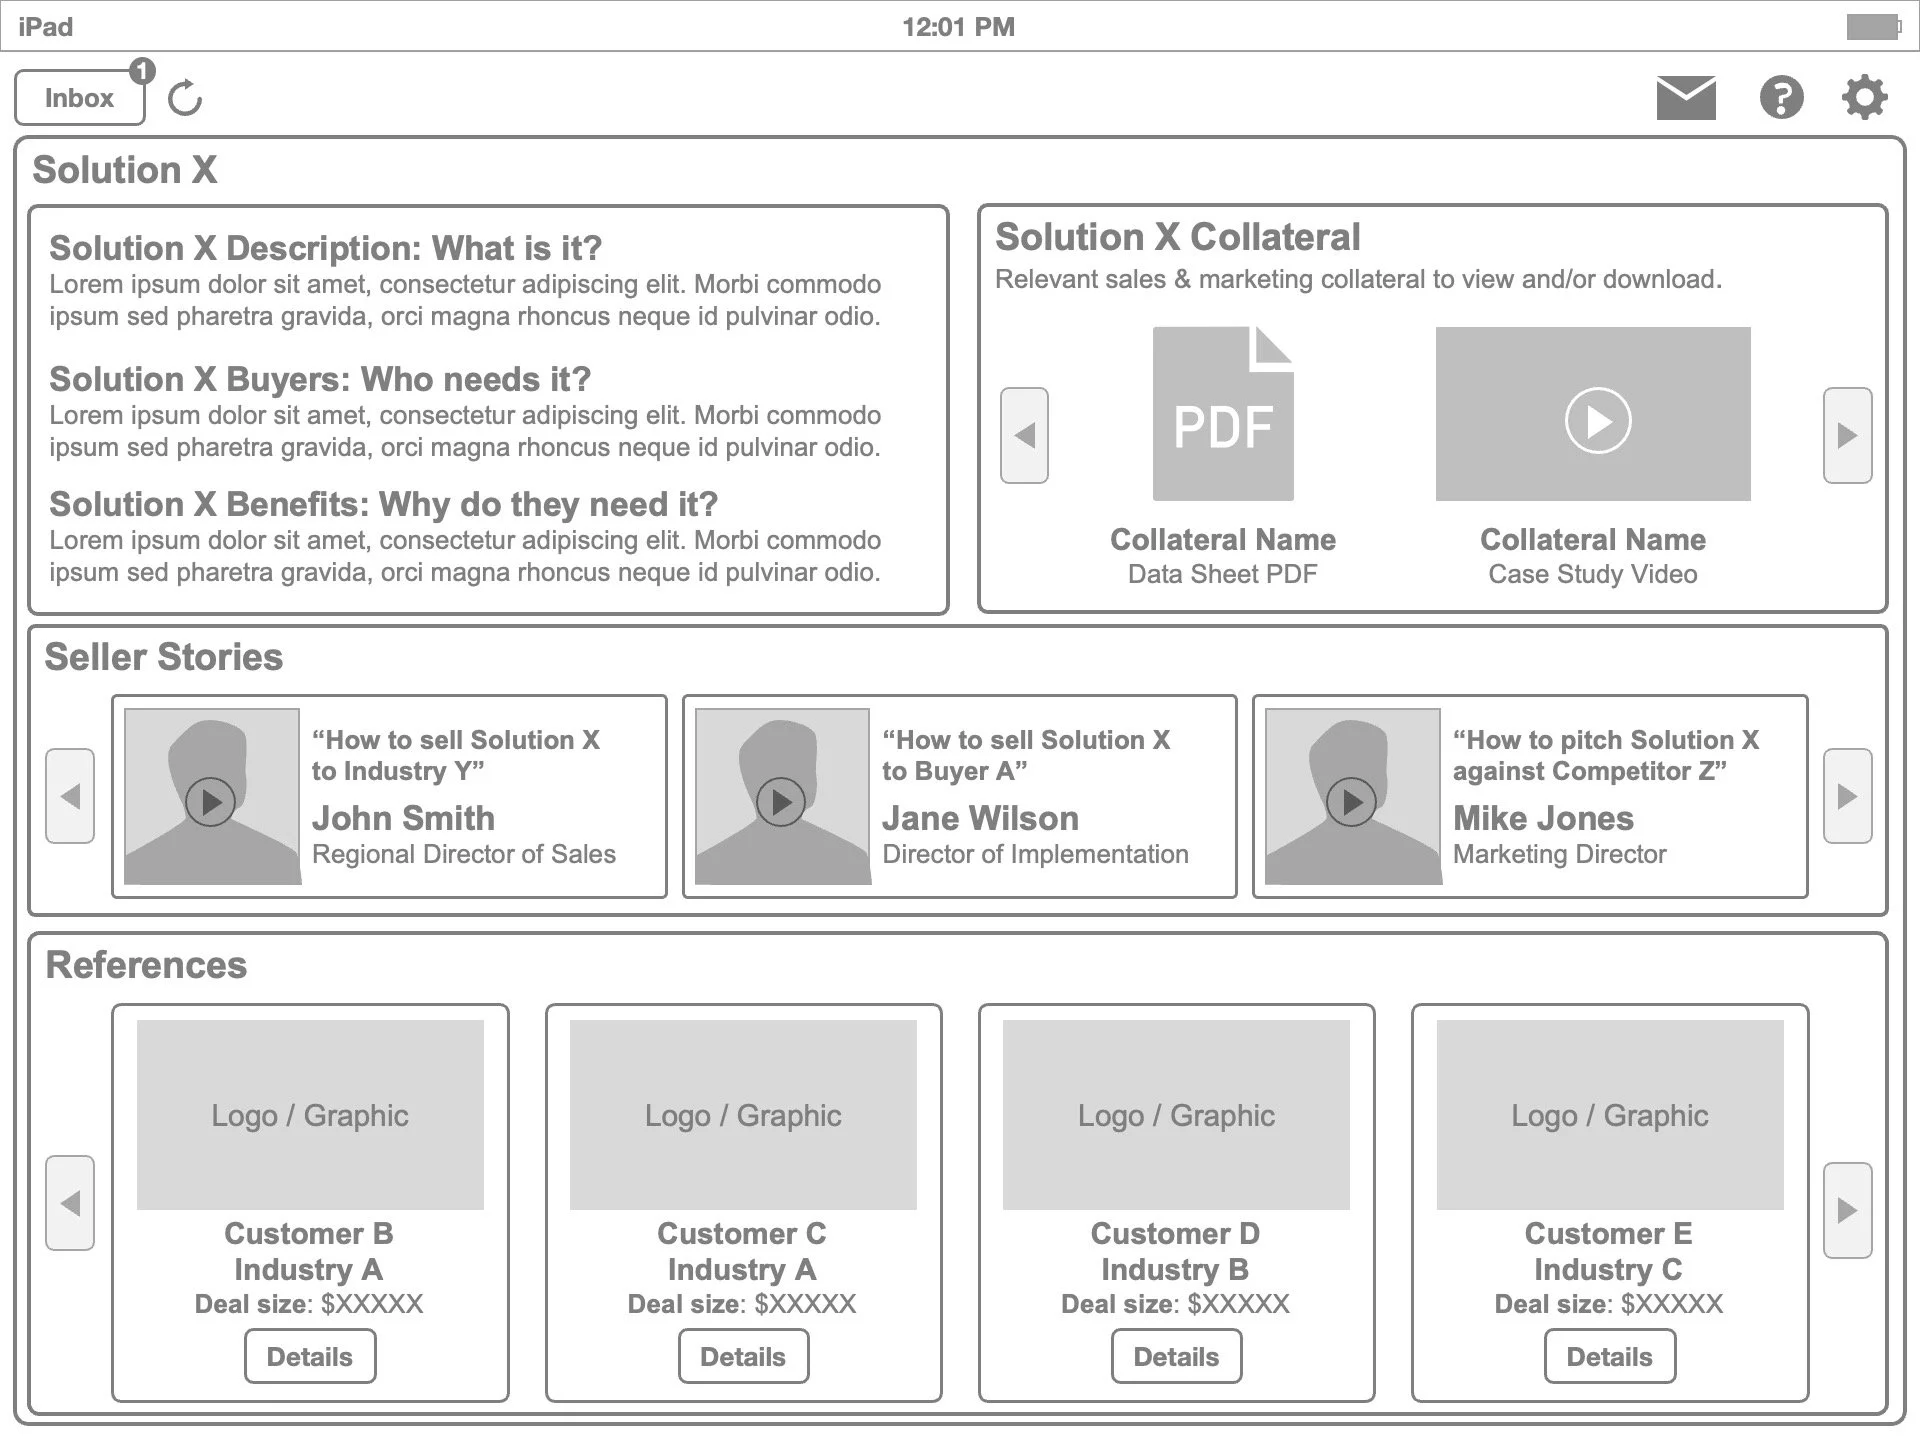Image resolution: width=1920 pixels, height=1440 pixels.
Task: View Details for Customer B
Action: [x=310, y=1357]
